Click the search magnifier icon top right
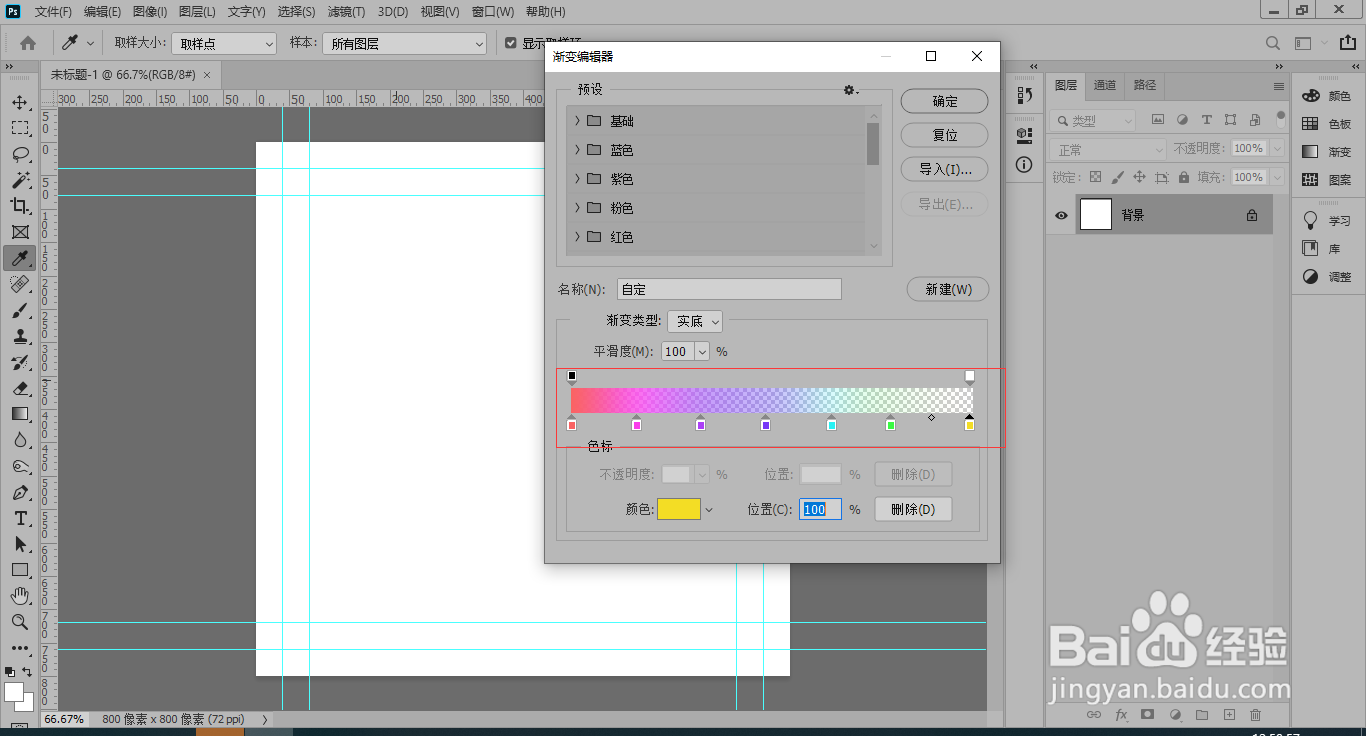 click(1273, 43)
